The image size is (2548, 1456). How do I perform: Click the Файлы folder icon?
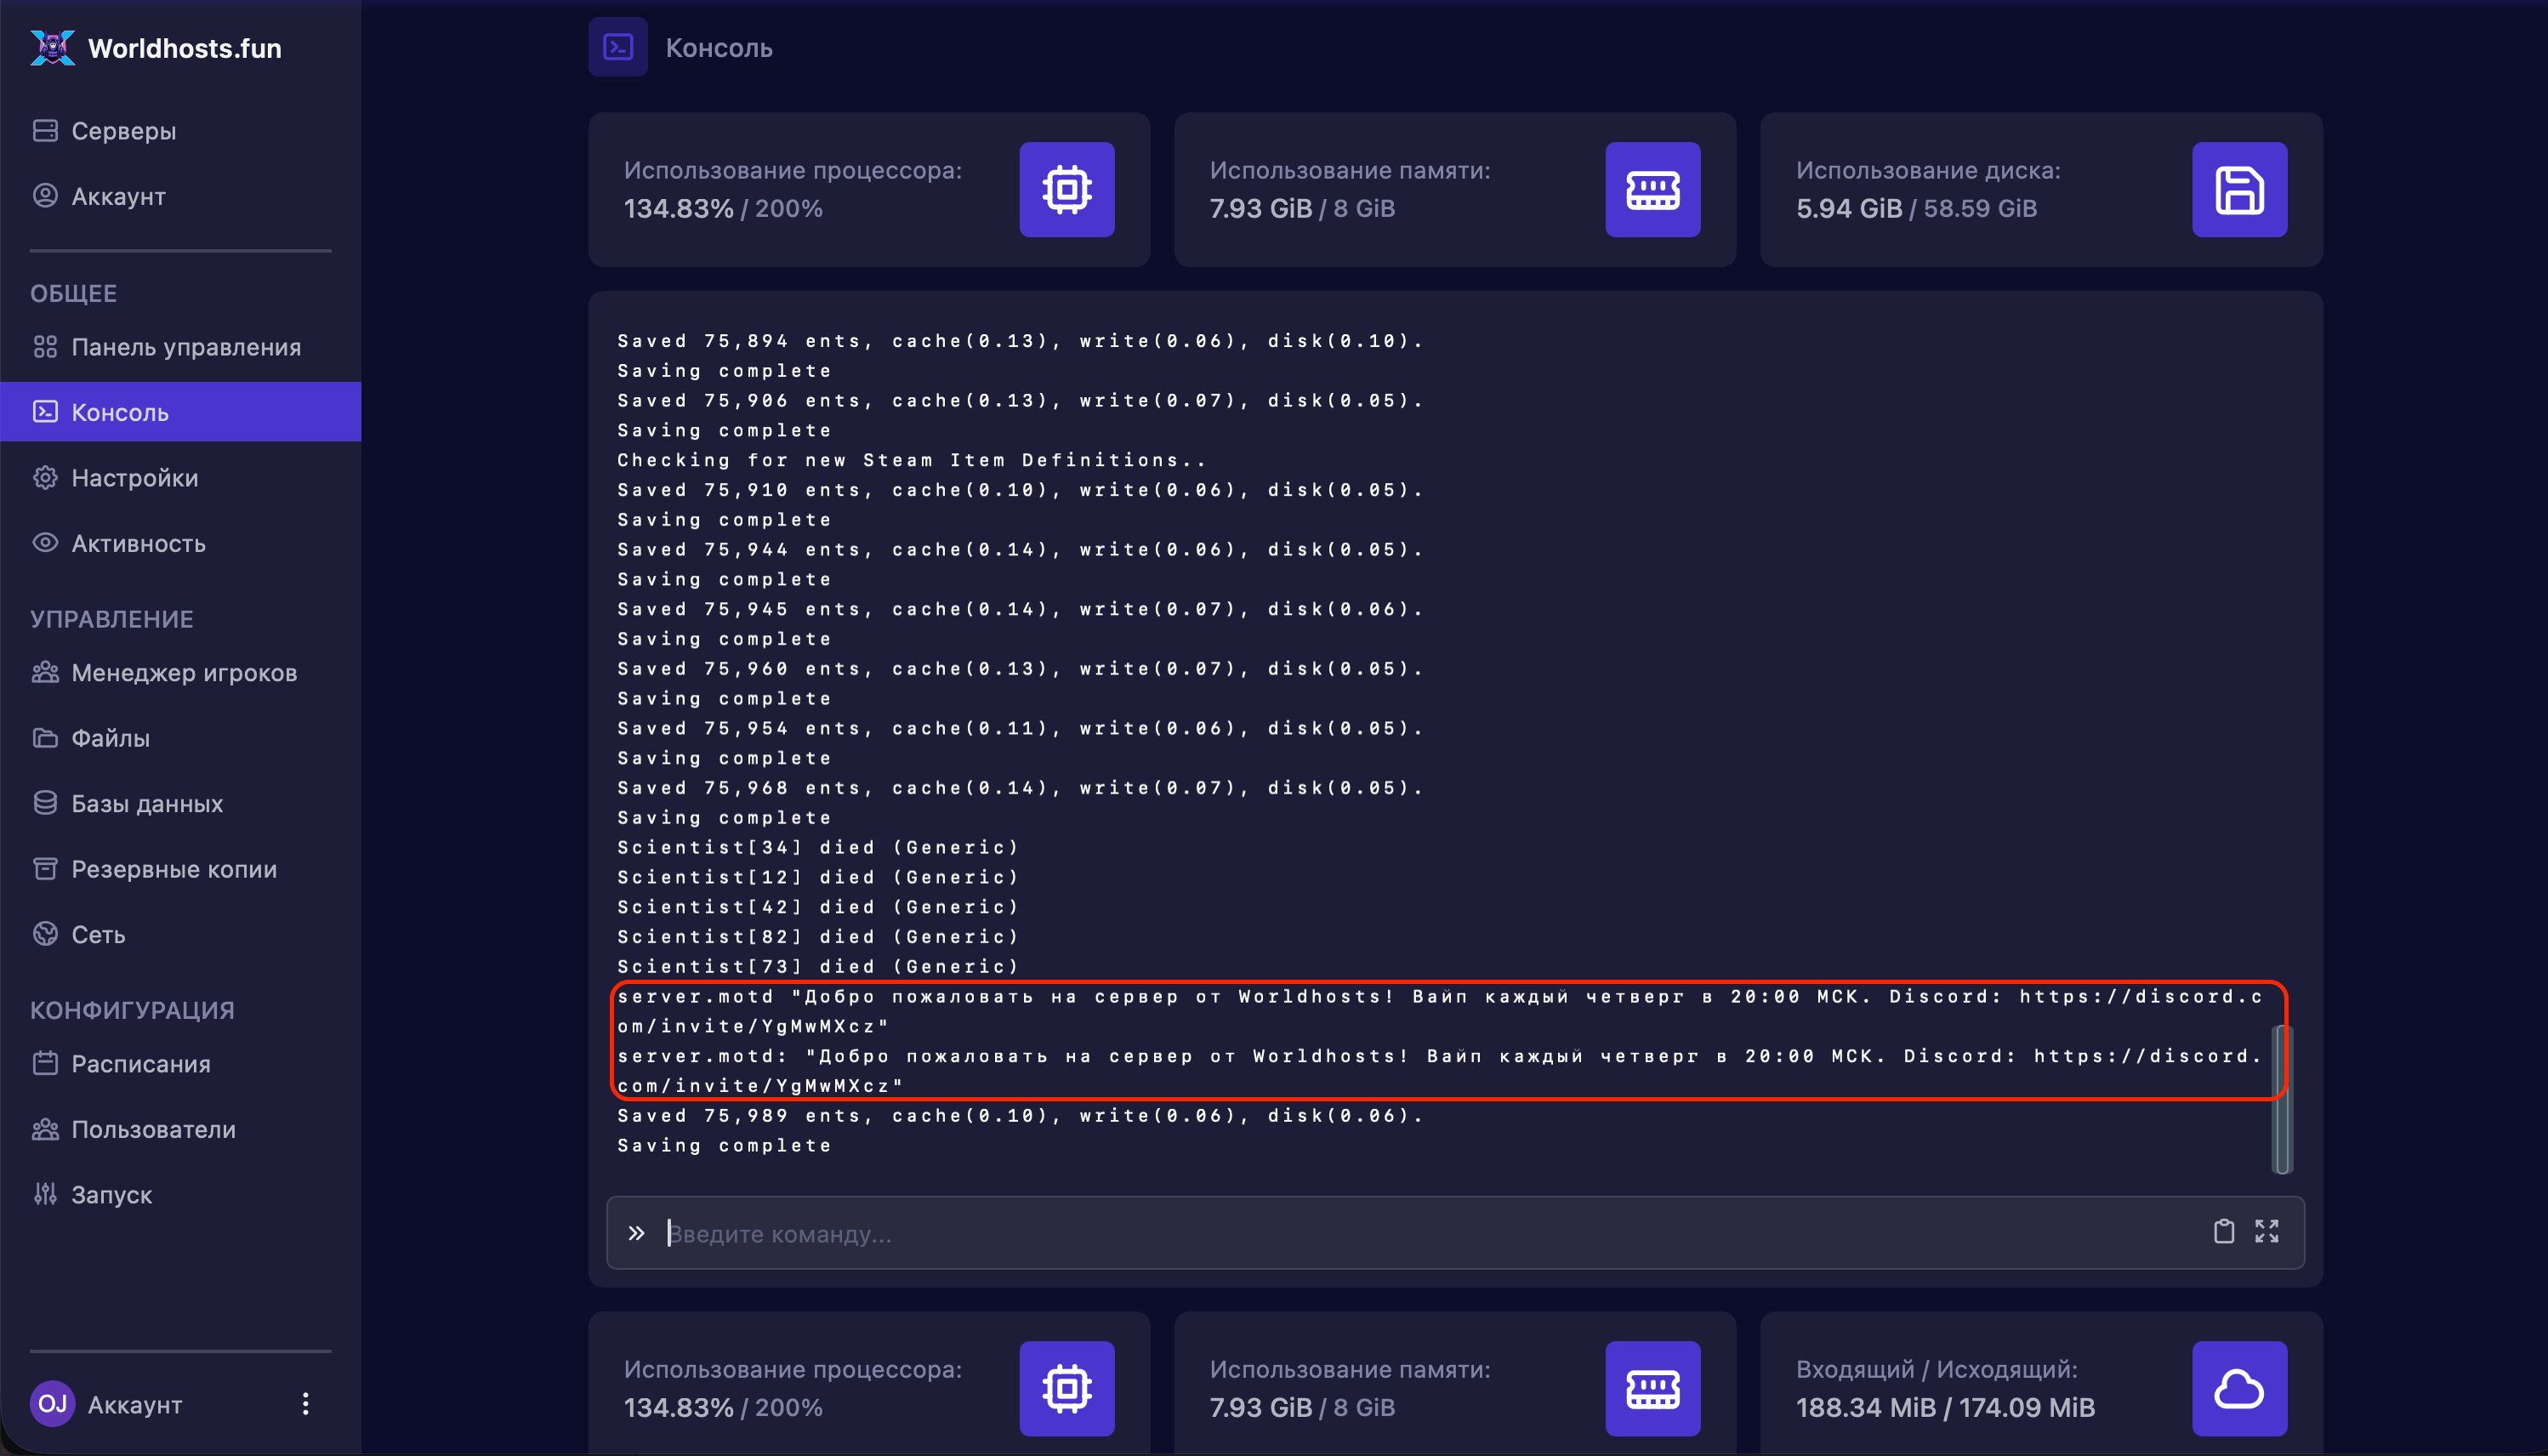45,738
